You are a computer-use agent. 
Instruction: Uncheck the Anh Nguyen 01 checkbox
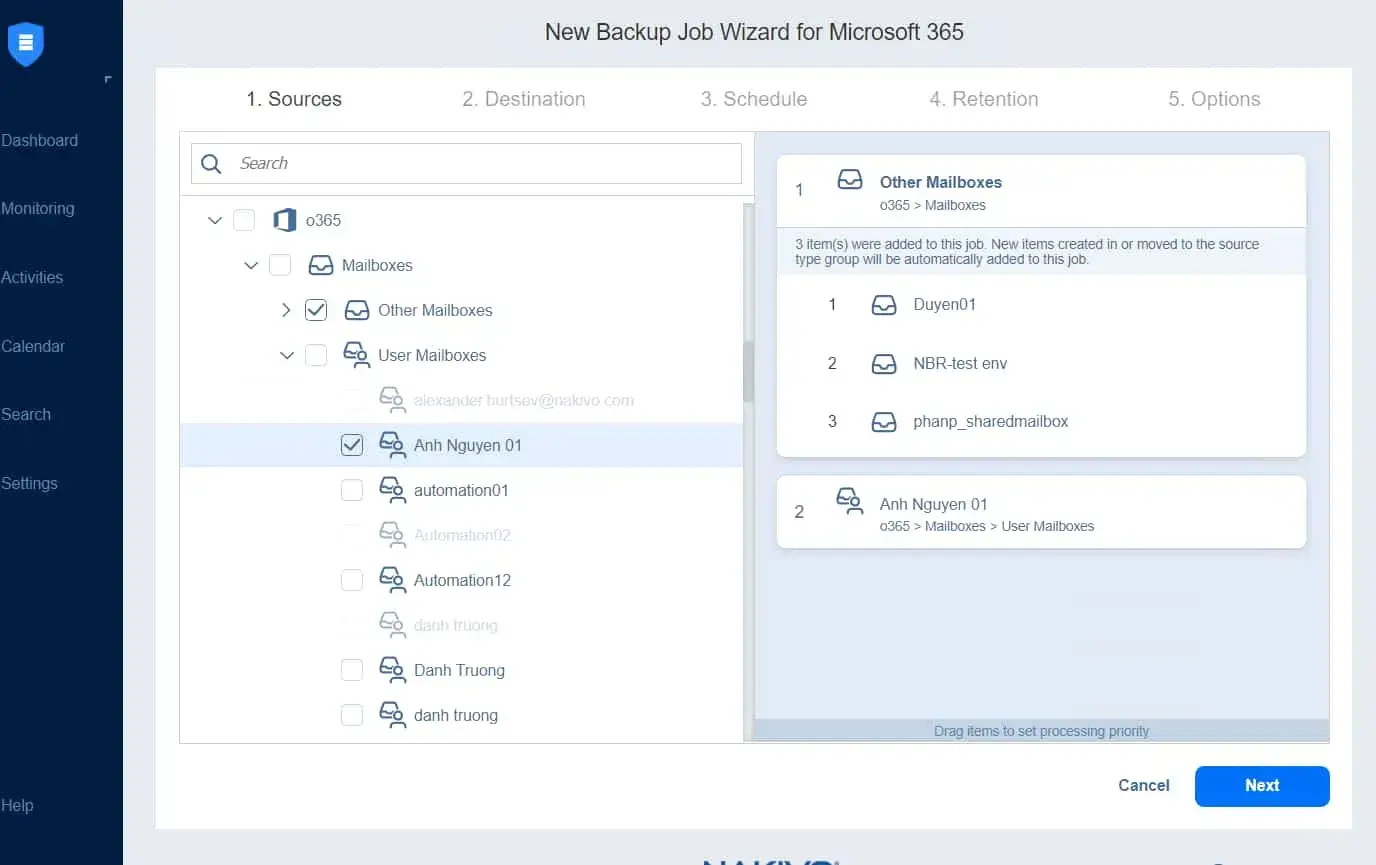351,445
